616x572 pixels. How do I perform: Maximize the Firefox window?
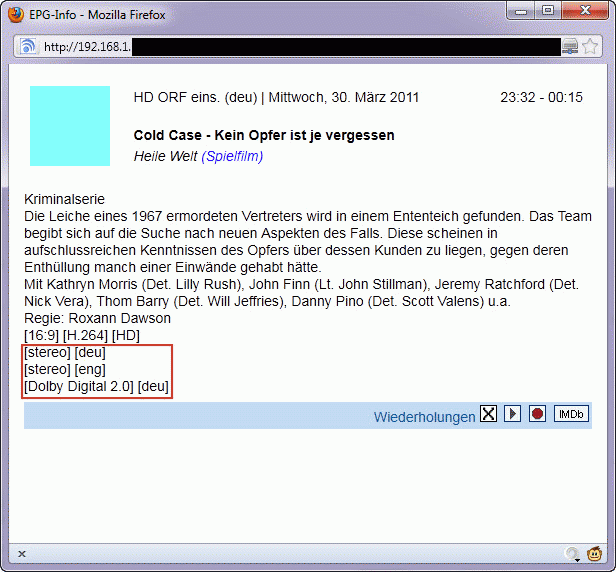[x=548, y=11]
